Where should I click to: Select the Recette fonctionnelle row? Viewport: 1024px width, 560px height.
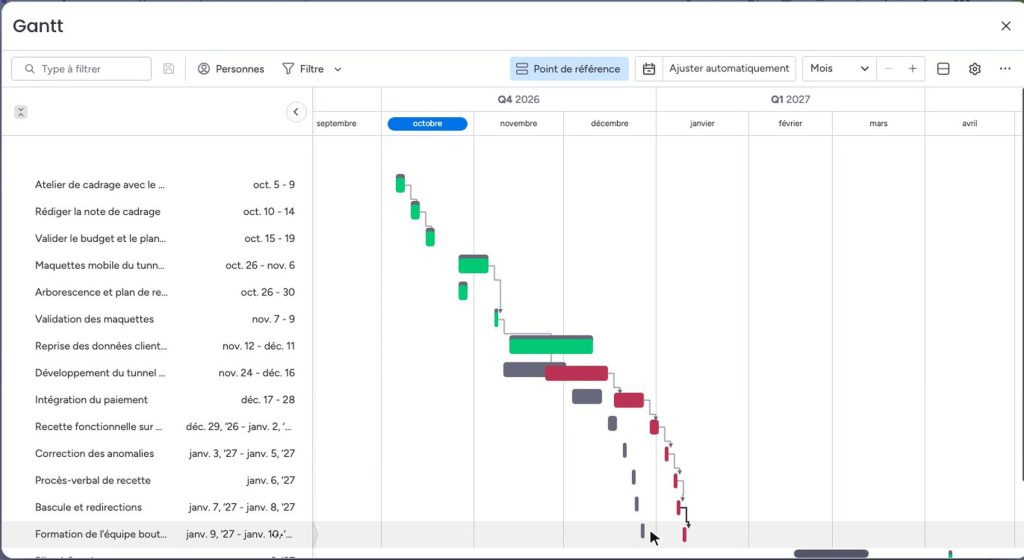click(157, 426)
